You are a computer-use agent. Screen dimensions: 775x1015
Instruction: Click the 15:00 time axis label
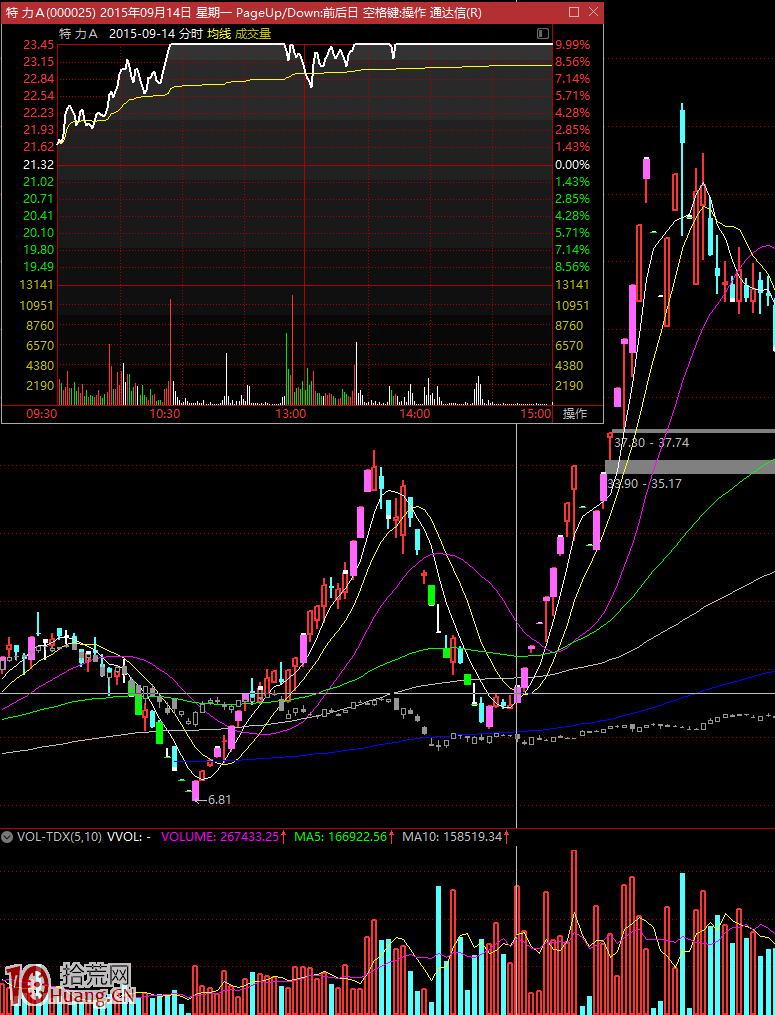point(538,414)
